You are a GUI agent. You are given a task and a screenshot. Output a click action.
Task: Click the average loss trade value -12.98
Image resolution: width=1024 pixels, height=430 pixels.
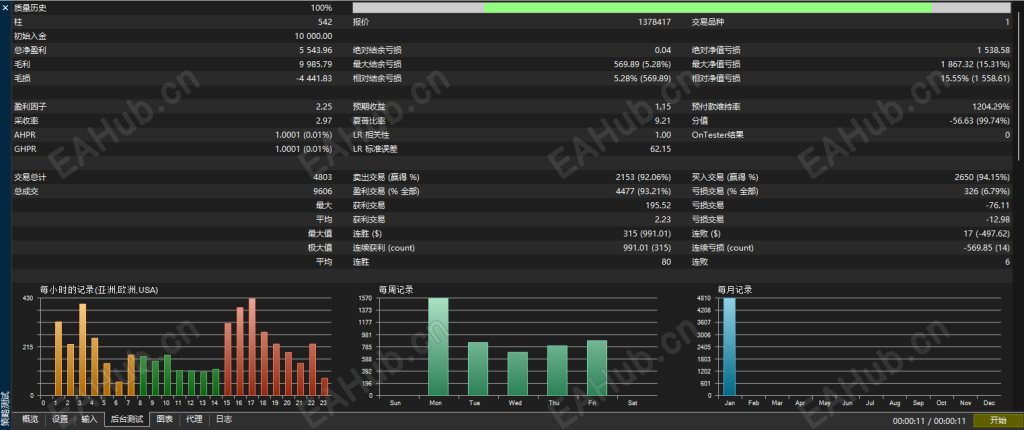coord(999,220)
